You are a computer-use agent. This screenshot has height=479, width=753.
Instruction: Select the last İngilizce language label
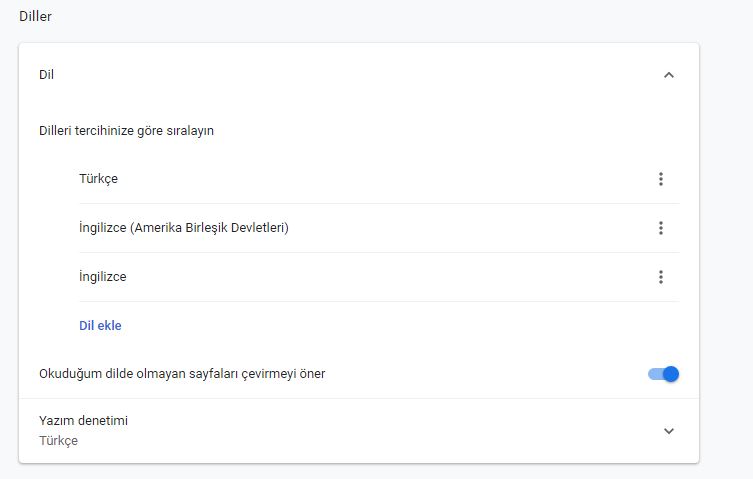(x=103, y=277)
